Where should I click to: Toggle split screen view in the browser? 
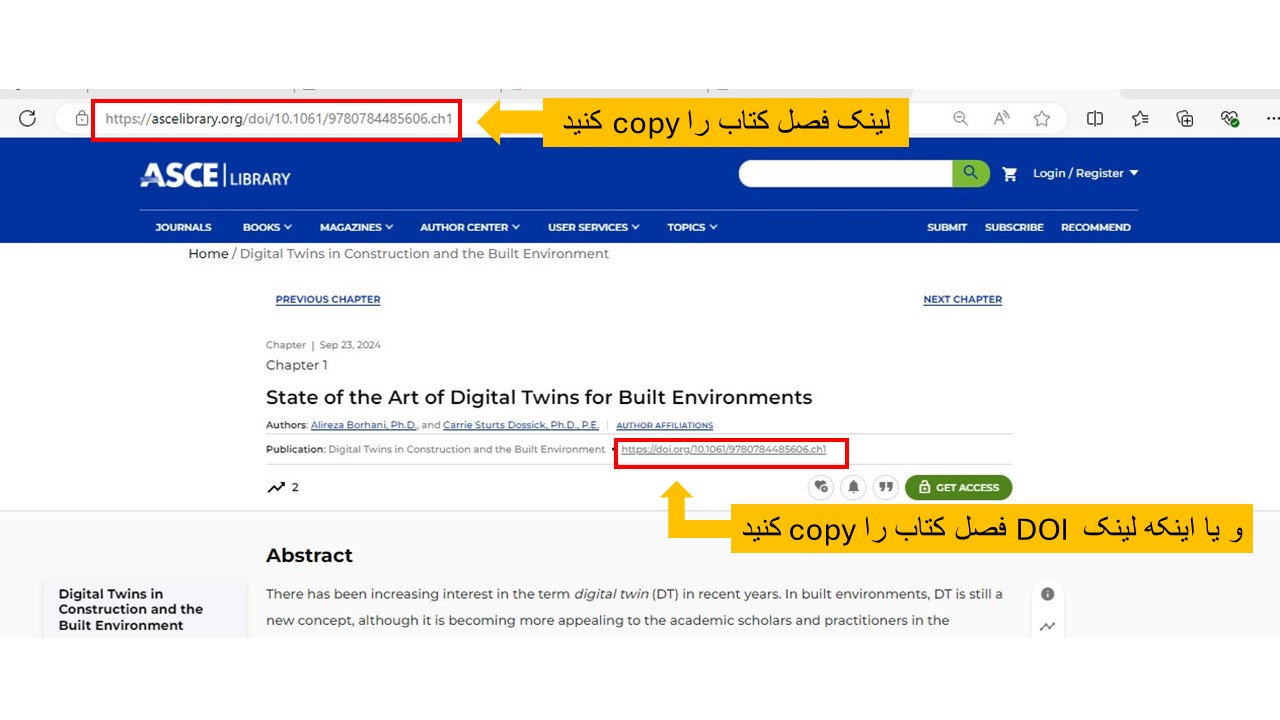point(1094,118)
